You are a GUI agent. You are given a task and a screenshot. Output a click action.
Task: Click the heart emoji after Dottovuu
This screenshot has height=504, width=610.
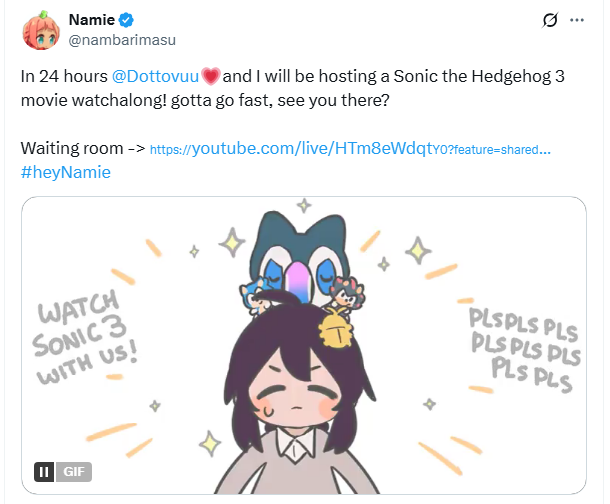[x=210, y=76]
